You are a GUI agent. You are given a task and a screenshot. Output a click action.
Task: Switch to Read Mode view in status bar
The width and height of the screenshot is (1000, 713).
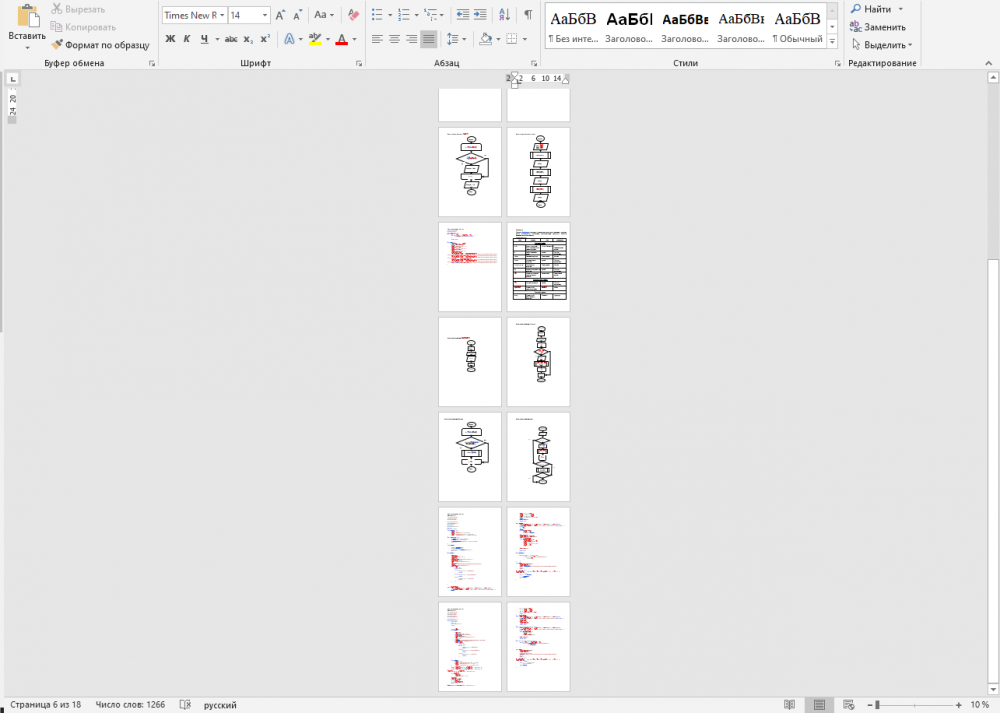[790, 705]
